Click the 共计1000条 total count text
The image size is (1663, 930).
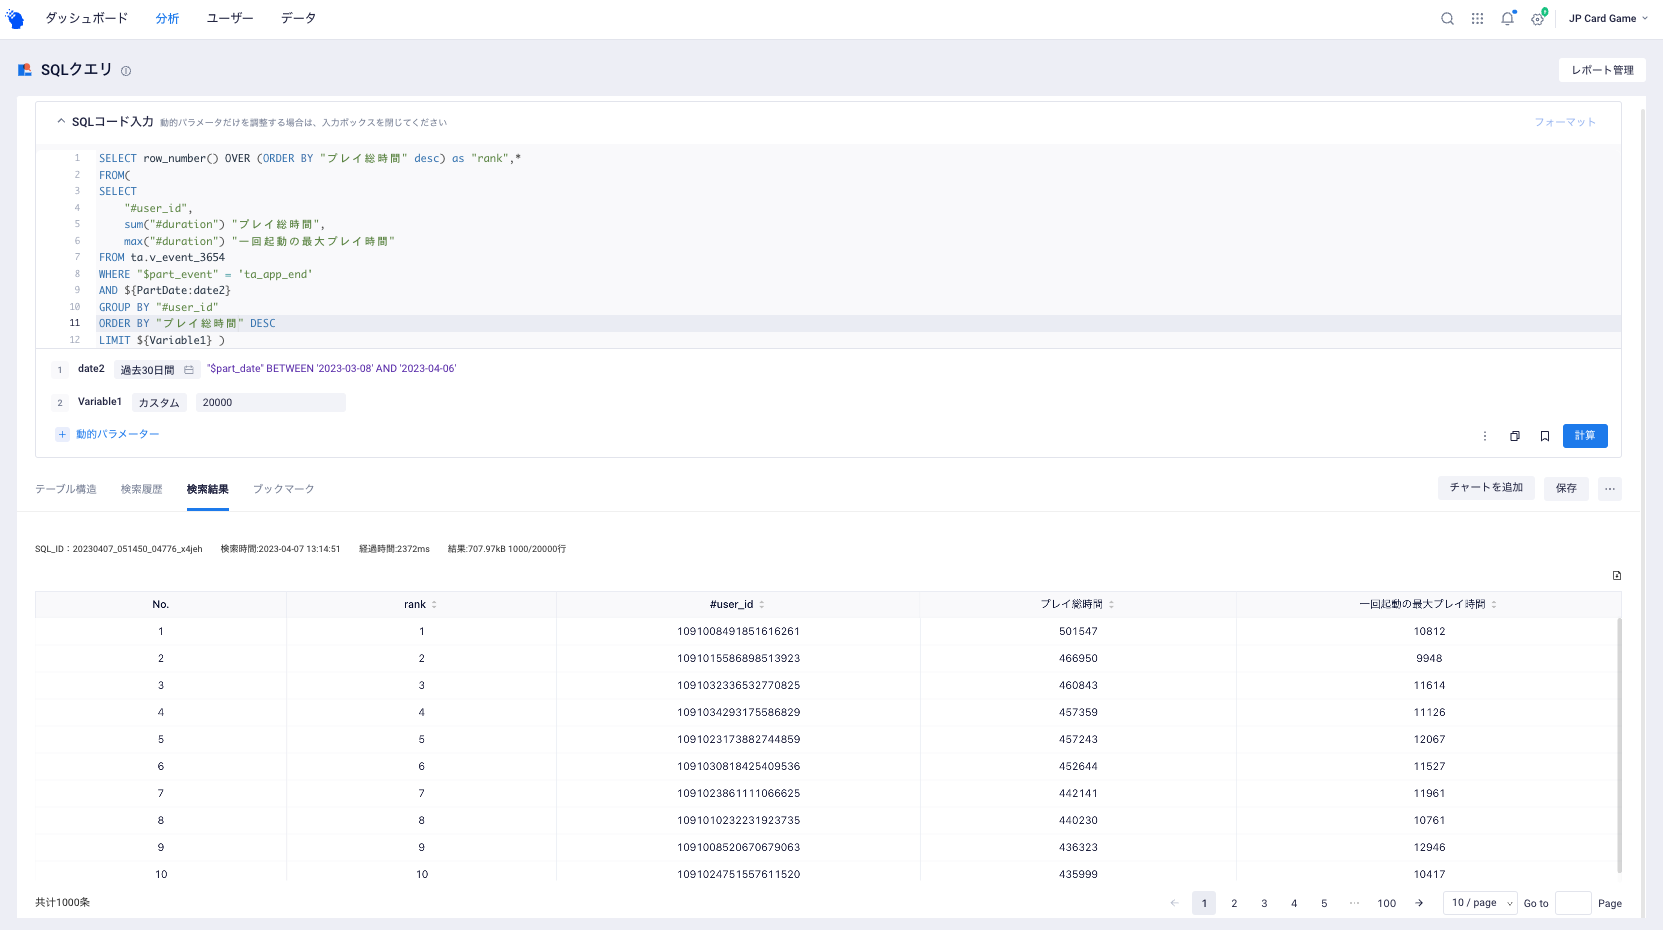click(62, 902)
